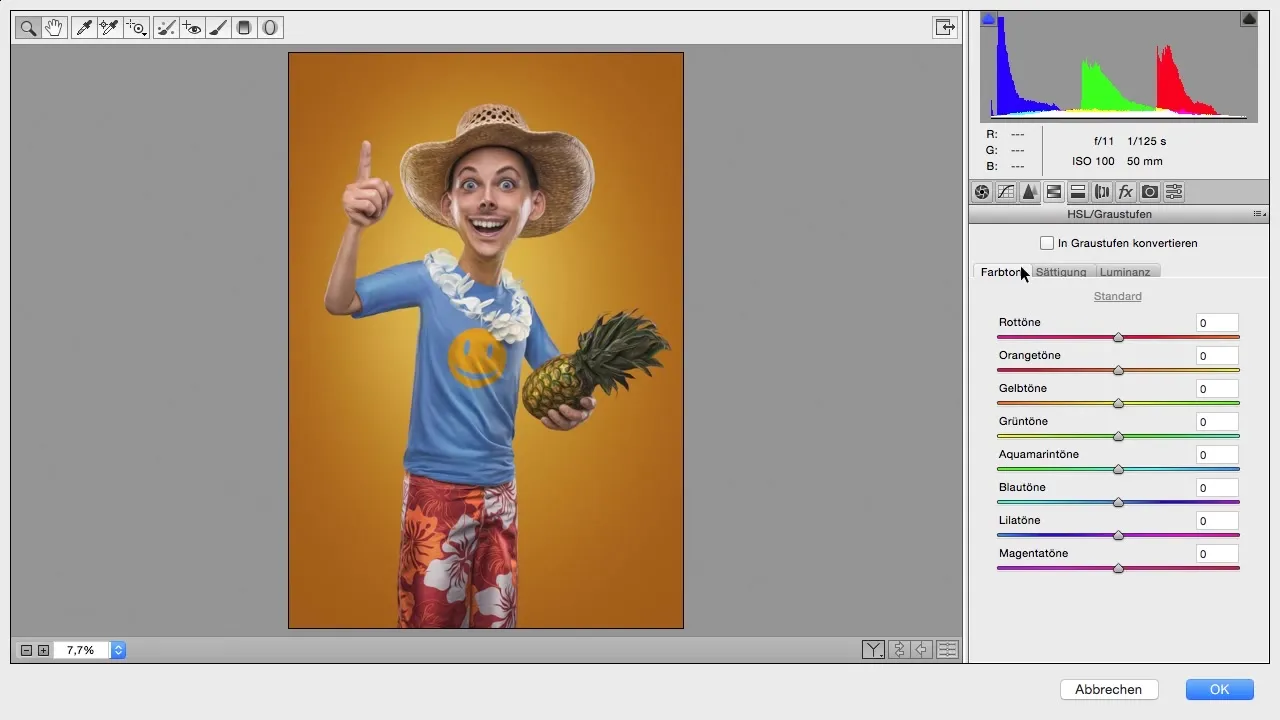
Task: Zoom out with the minus button
Action: click(27, 651)
